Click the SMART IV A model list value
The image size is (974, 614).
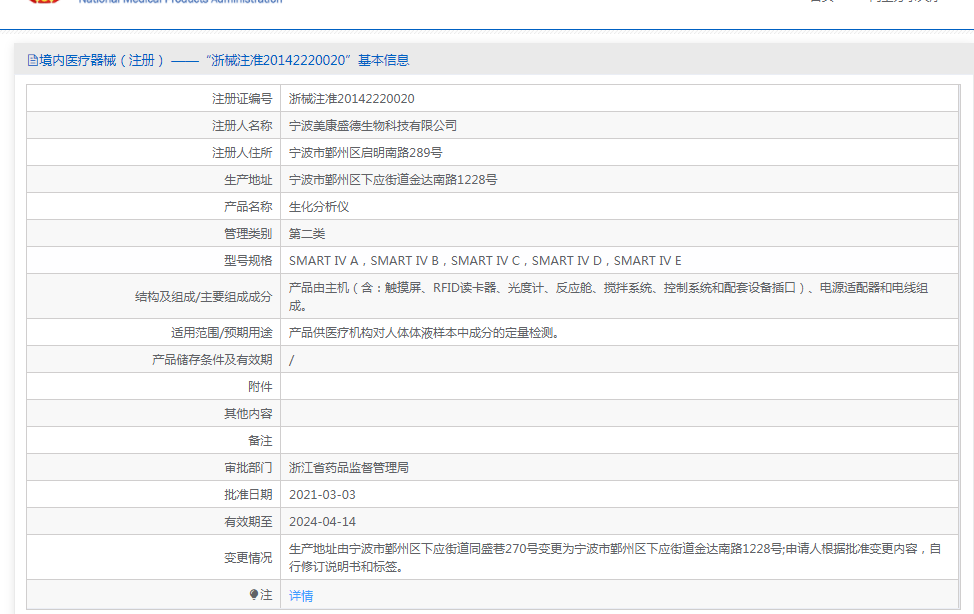[x=485, y=260]
